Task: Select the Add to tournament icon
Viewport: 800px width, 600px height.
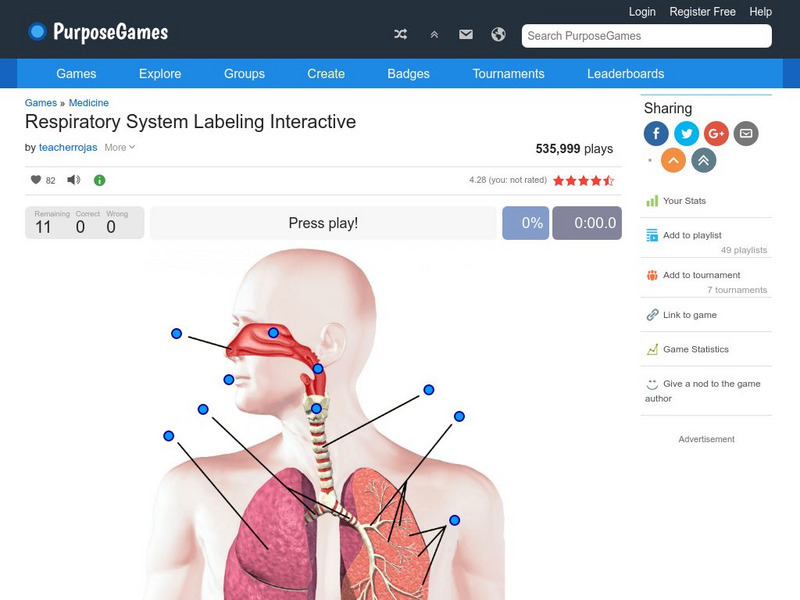Action: [649, 275]
